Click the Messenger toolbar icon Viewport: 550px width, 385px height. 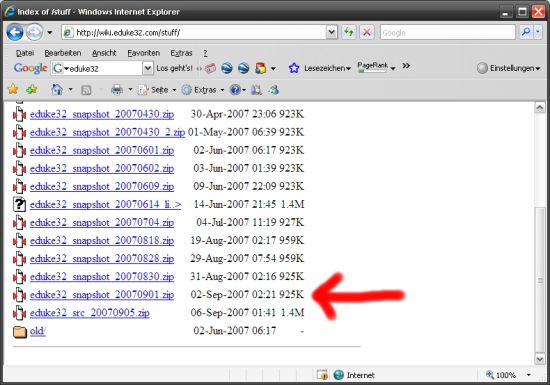[x=274, y=90]
